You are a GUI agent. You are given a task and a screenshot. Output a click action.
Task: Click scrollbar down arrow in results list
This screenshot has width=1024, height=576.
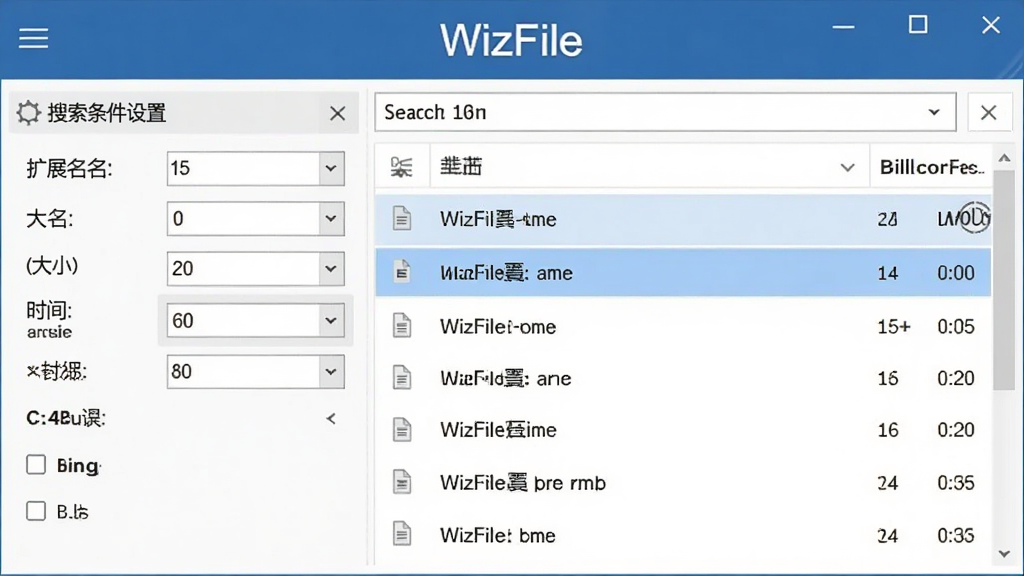coord(1004,554)
